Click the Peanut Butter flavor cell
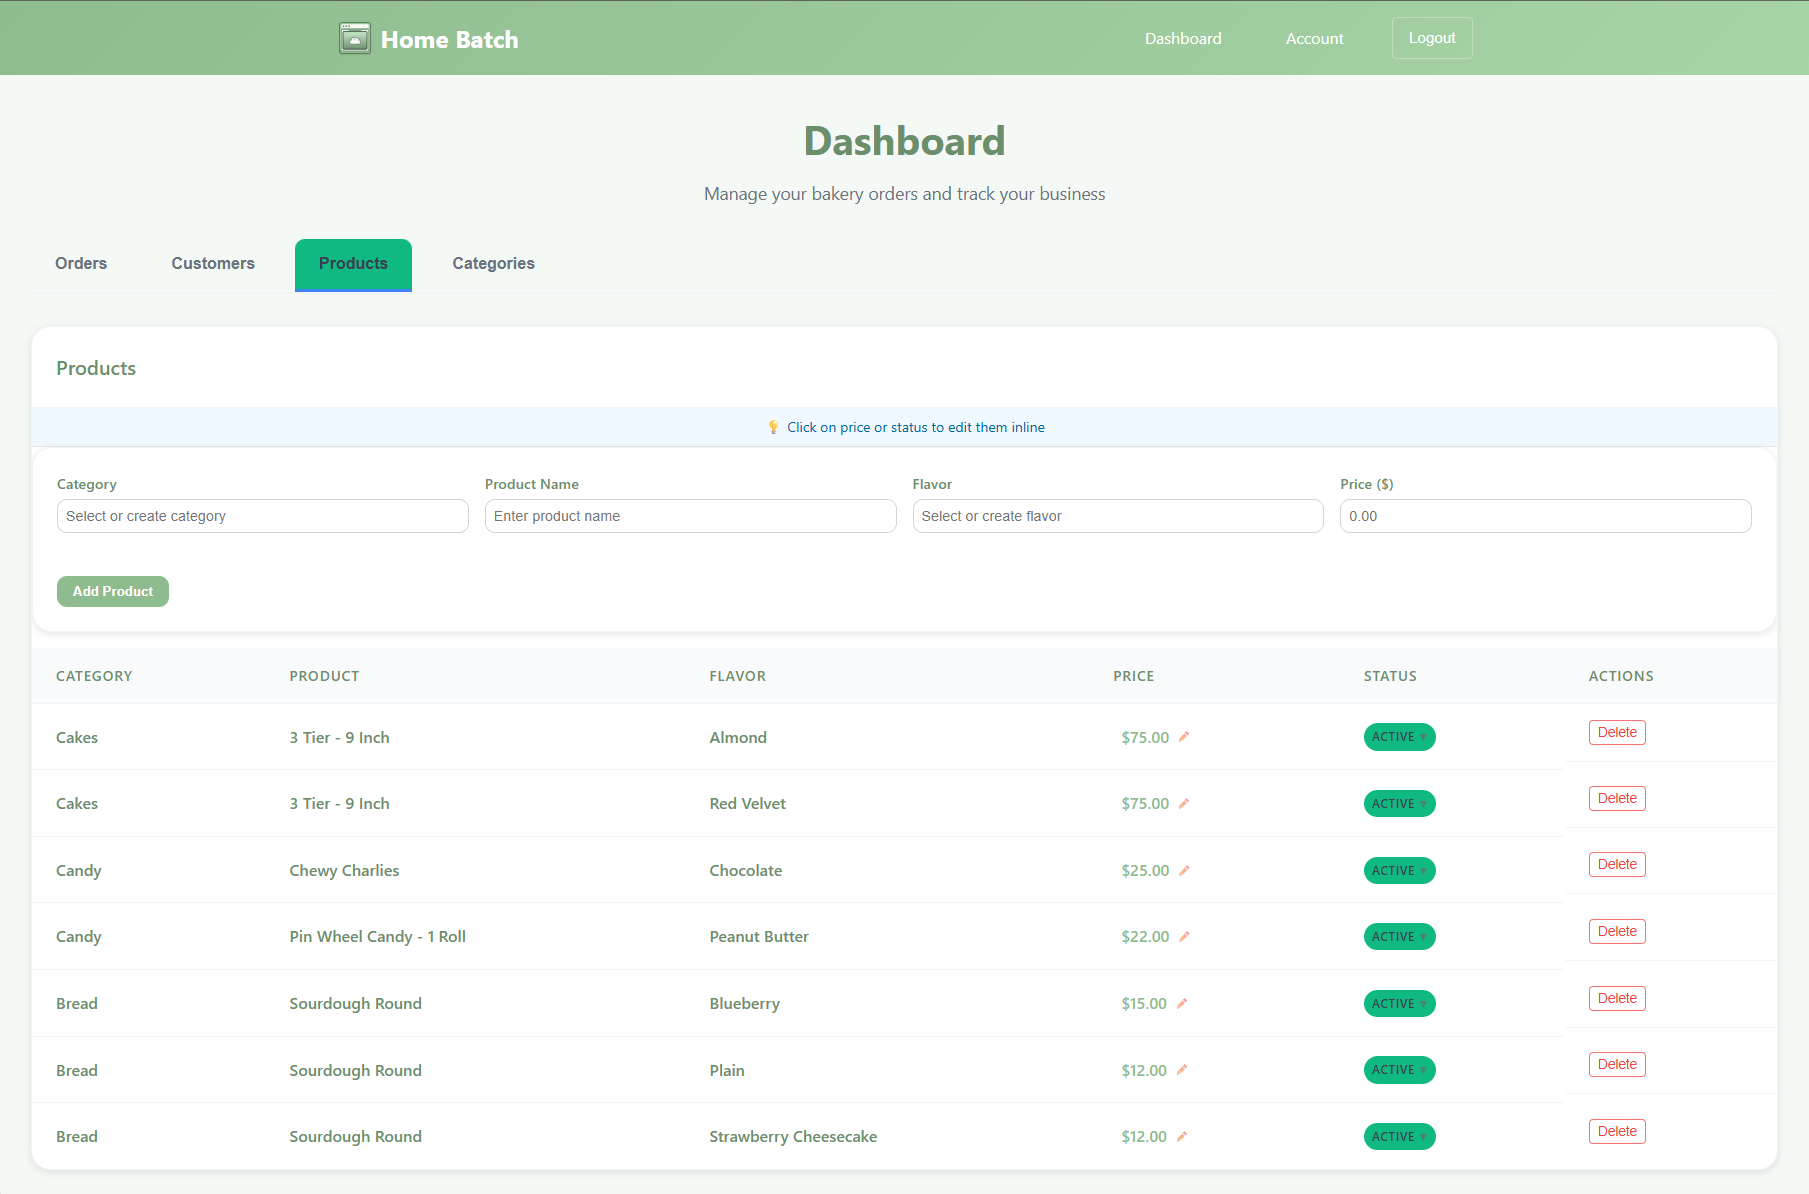Image resolution: width=1809 pixels, height=1194 pixels. click(759, 936)
